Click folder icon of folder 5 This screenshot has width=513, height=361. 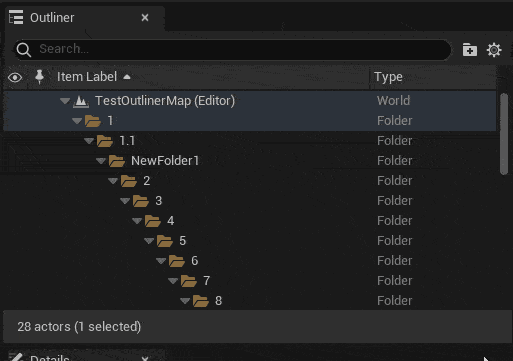point(165,241)
